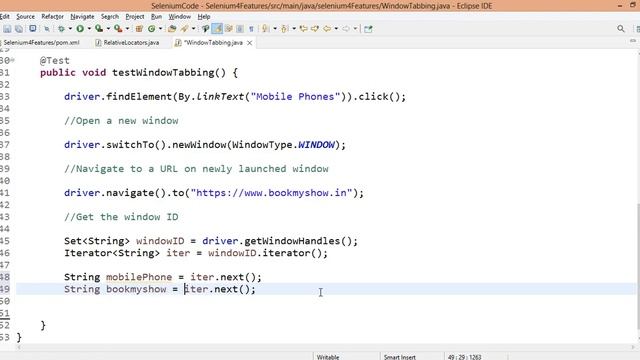Click the Save All icon
The height and width of the screenshot is (360, 640).
point(19,29)
